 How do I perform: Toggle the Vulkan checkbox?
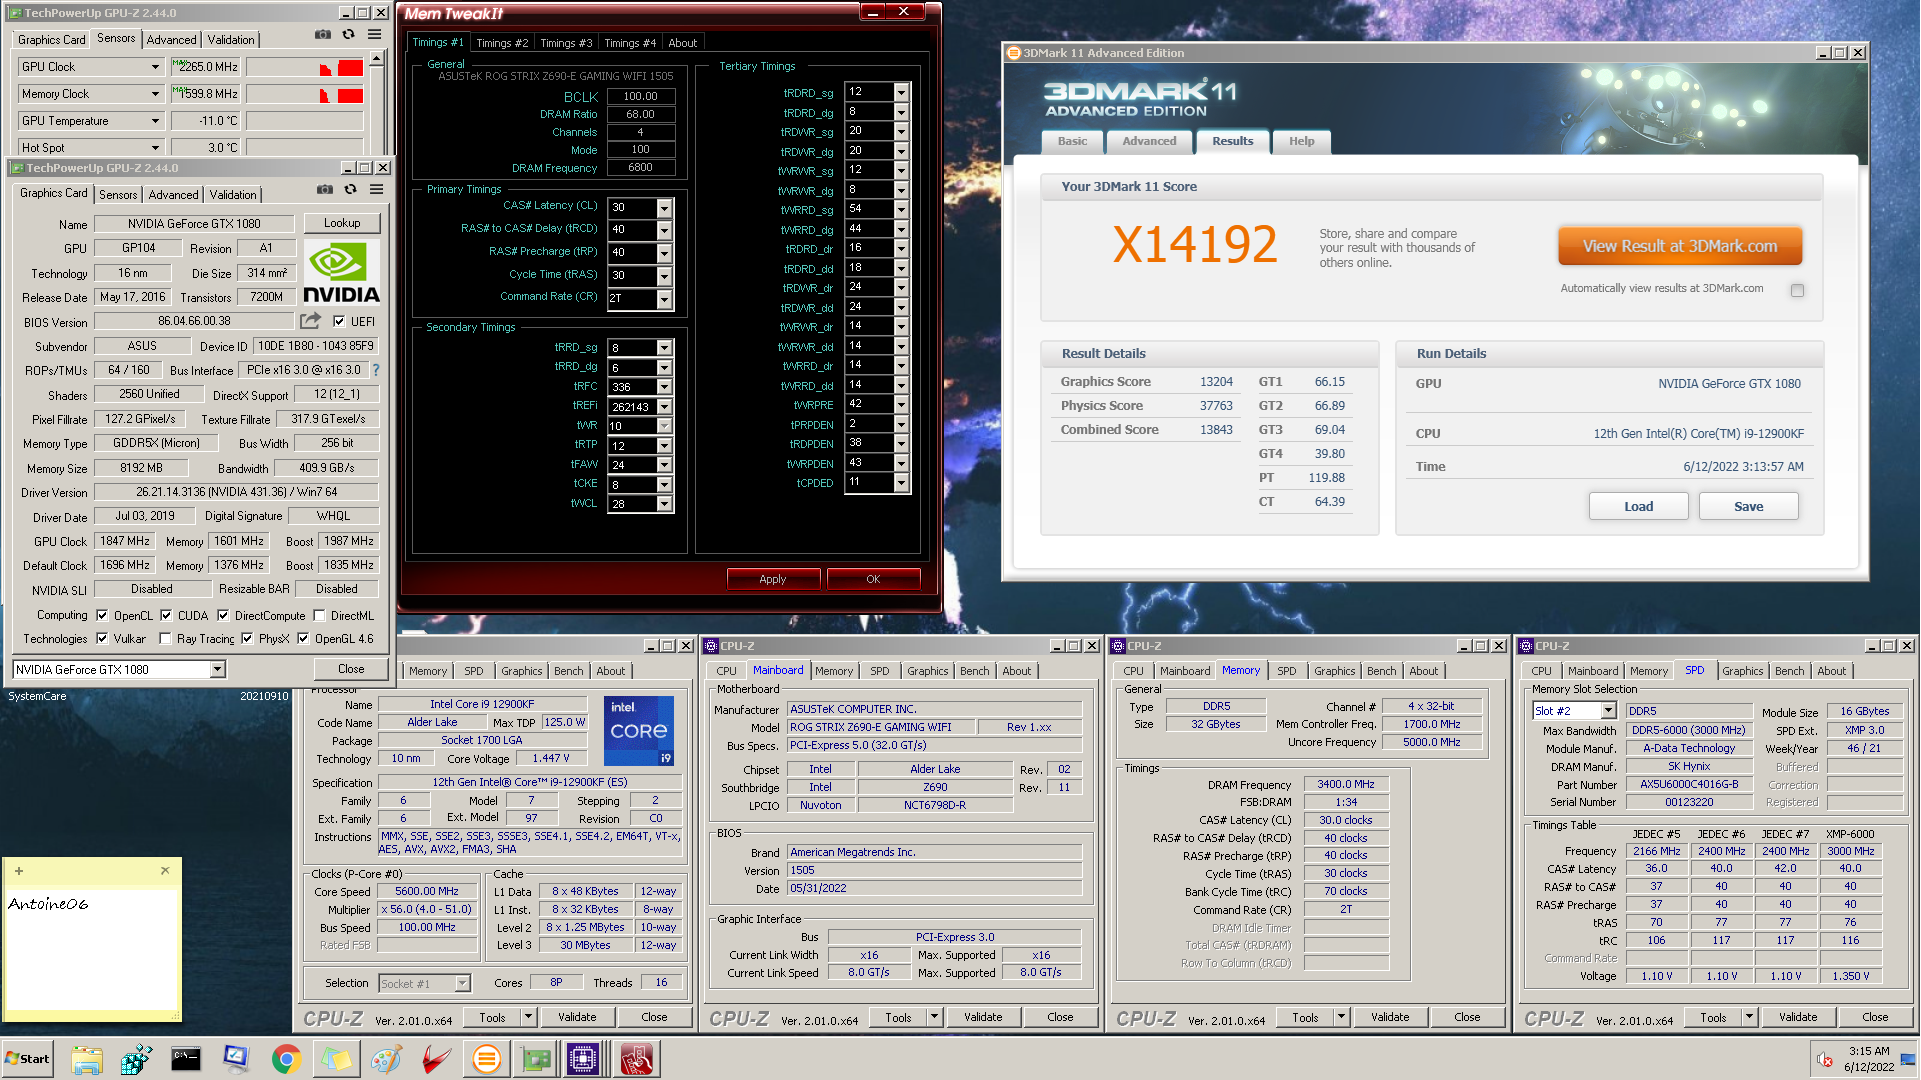click(102, 639)
